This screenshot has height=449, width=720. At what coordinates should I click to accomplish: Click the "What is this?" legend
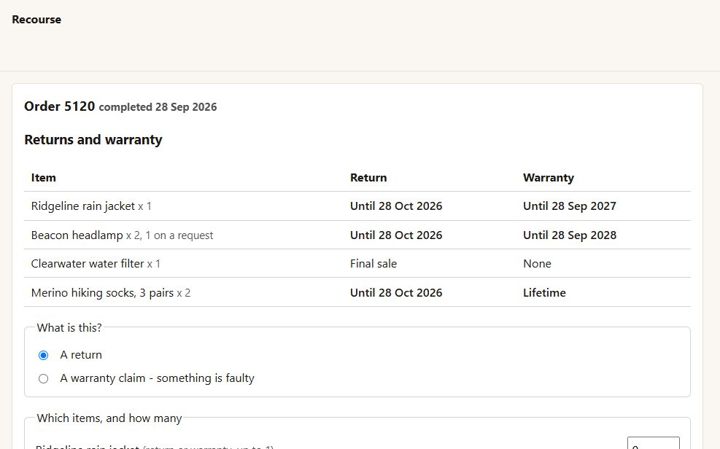69,328
